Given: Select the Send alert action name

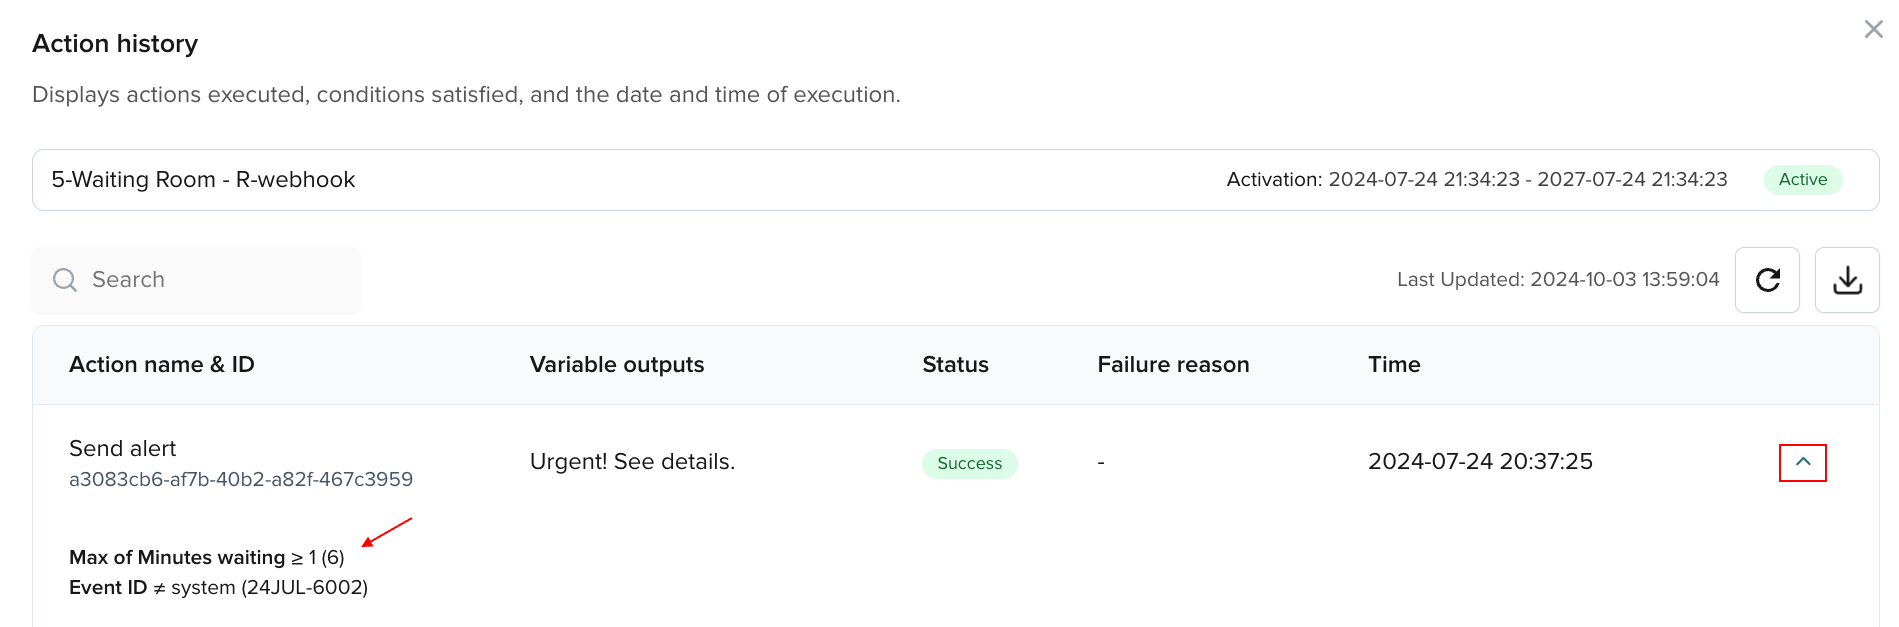Looking at the screenshot, I should (x=123, y=449).
